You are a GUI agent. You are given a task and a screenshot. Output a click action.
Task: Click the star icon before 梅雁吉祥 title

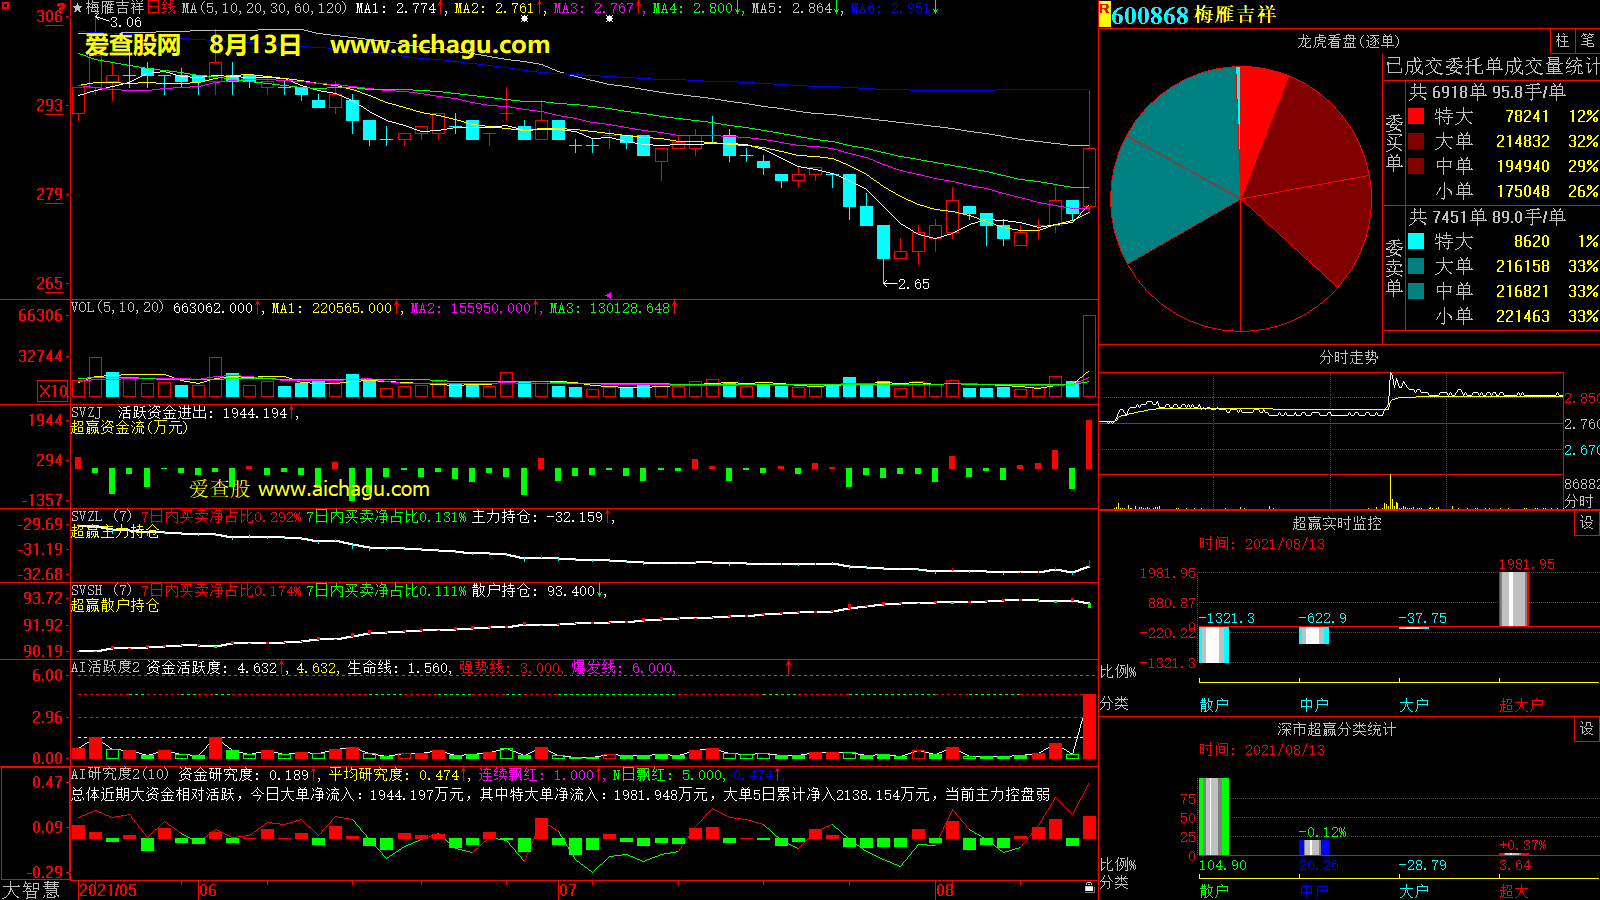click(x=78, y=8)
